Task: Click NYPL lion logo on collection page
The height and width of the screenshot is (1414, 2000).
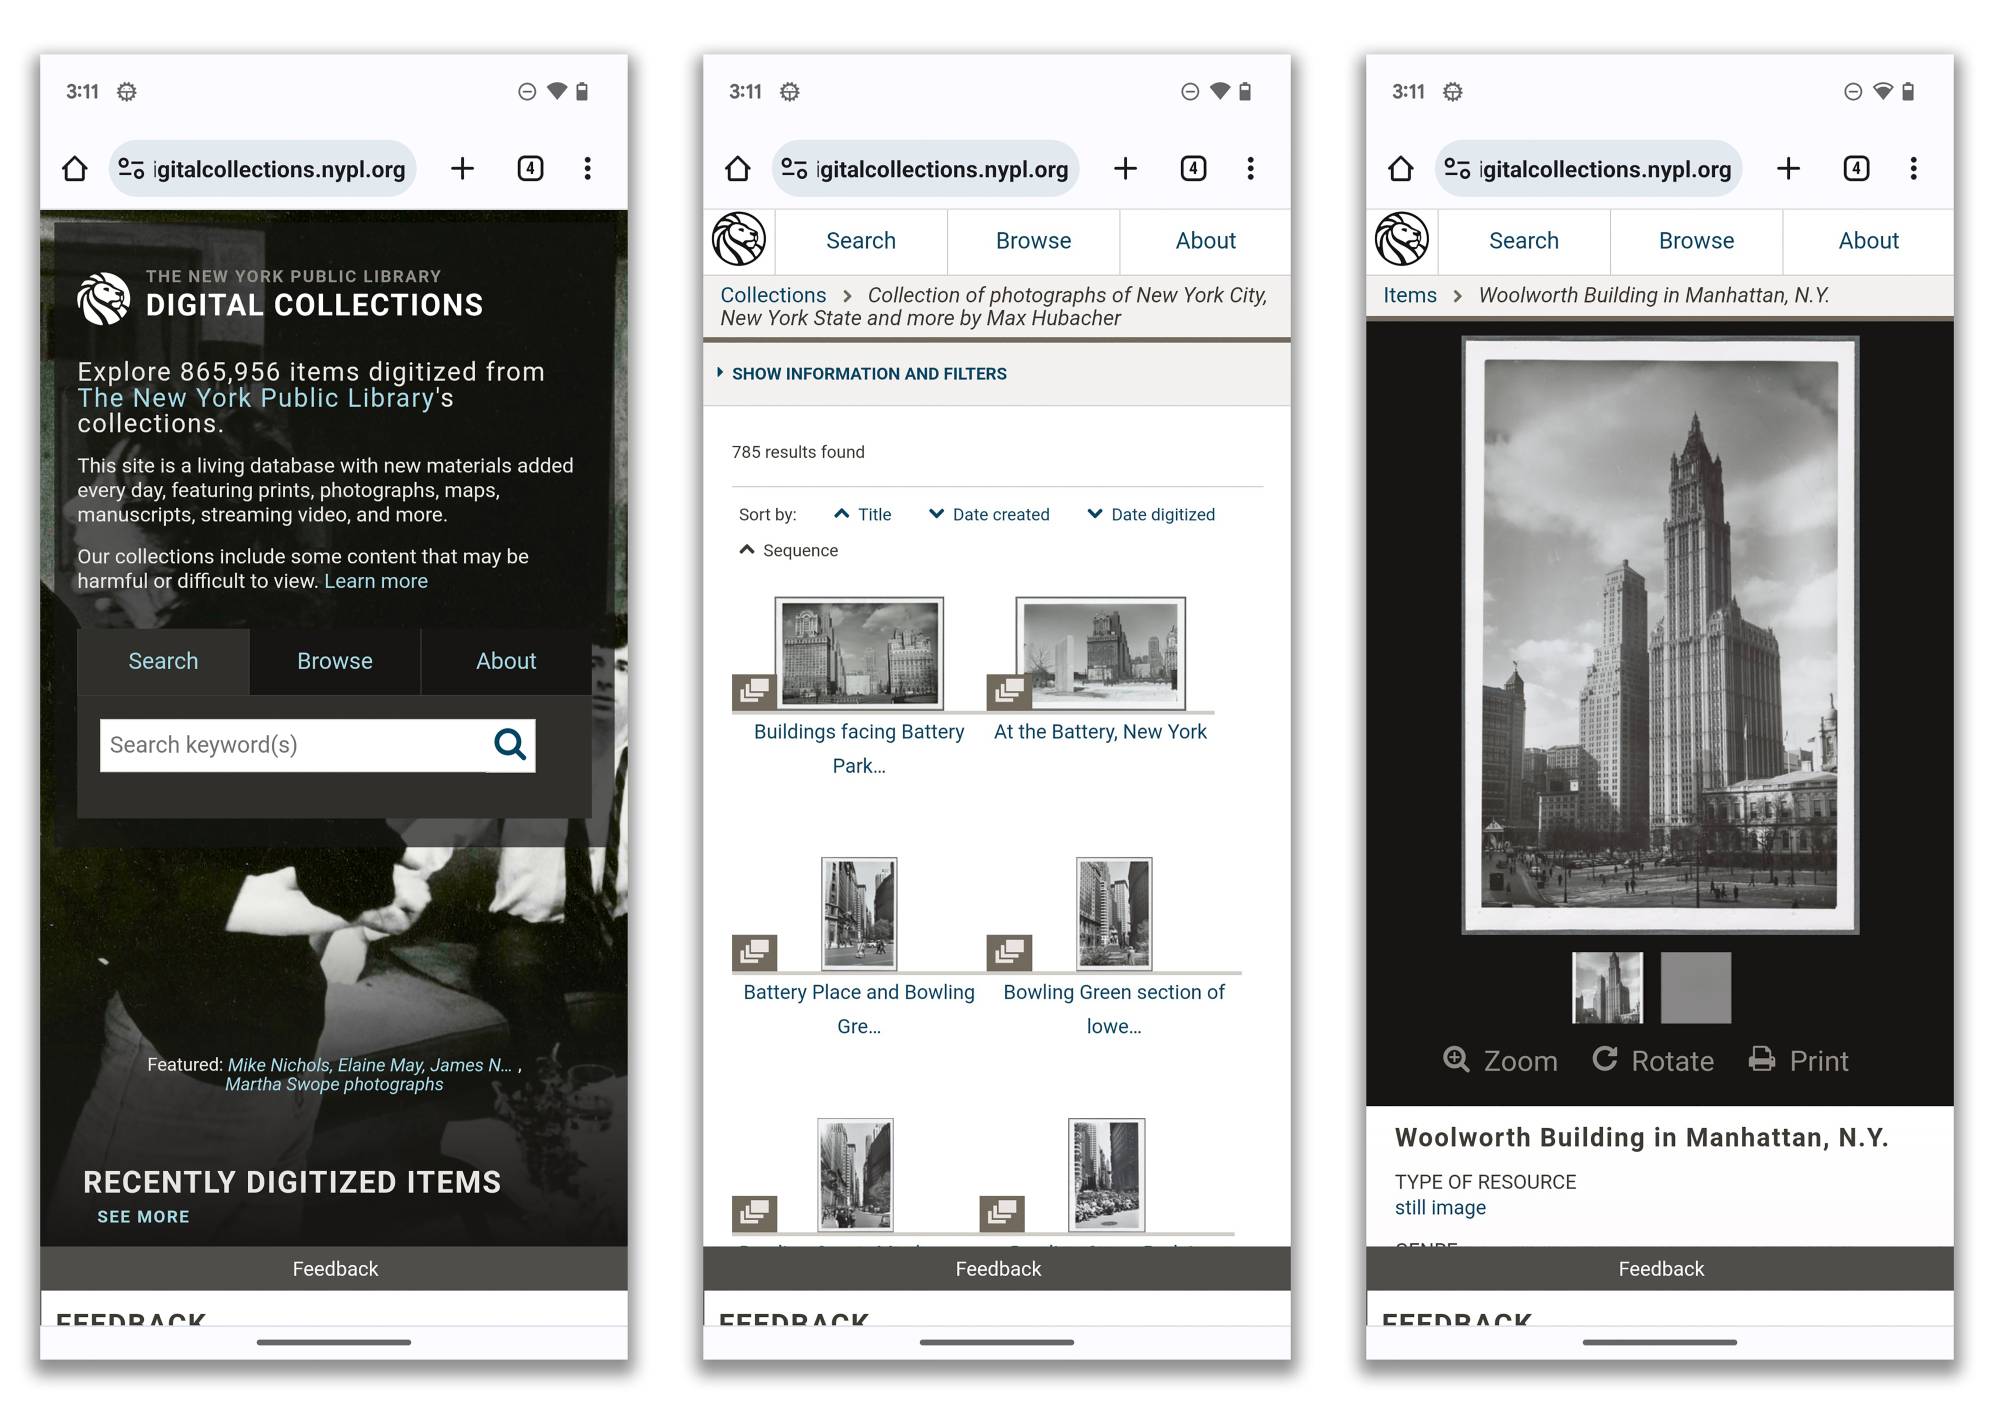Action: [739, 240]
